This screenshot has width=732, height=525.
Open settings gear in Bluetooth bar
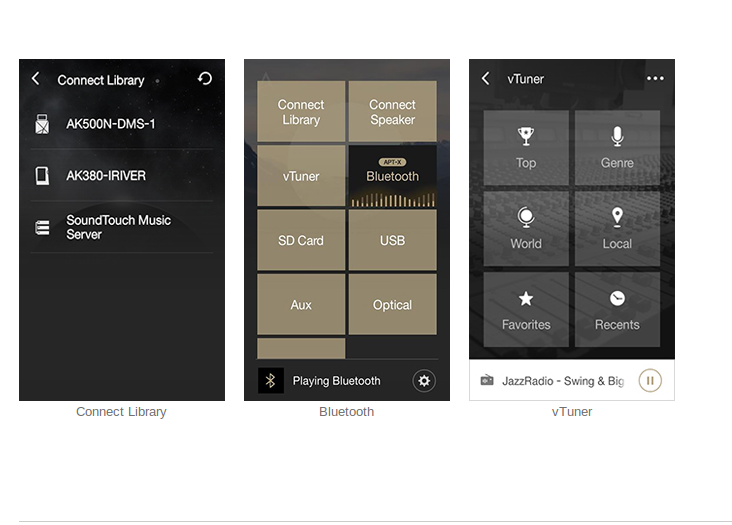pyautogui.click(x=424, y=381)
